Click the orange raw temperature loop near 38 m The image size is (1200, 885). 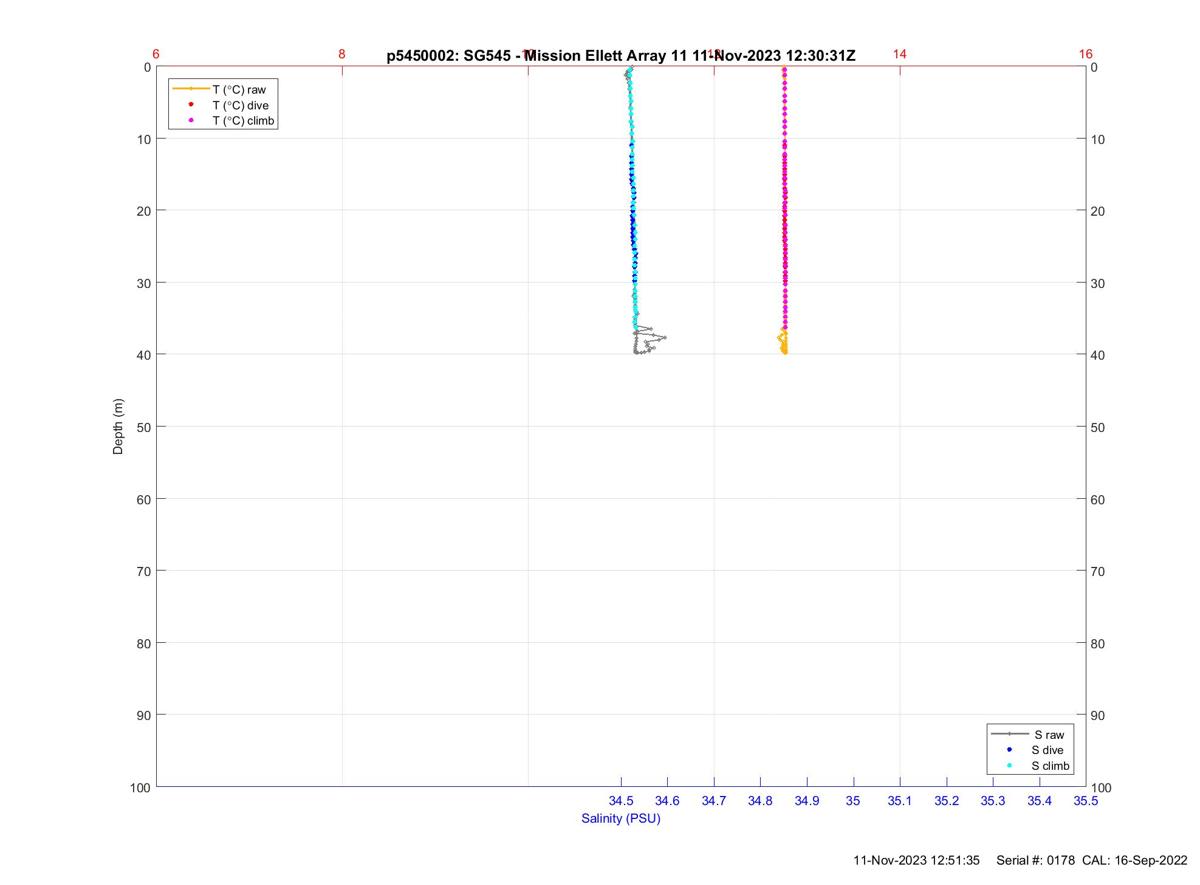pos(783,341)
